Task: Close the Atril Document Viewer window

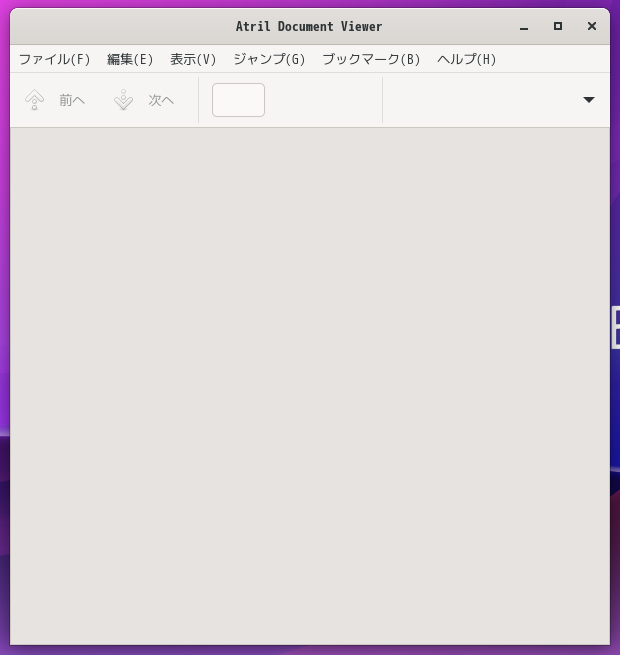Action: pyautogui.click(x=592, y=26)
